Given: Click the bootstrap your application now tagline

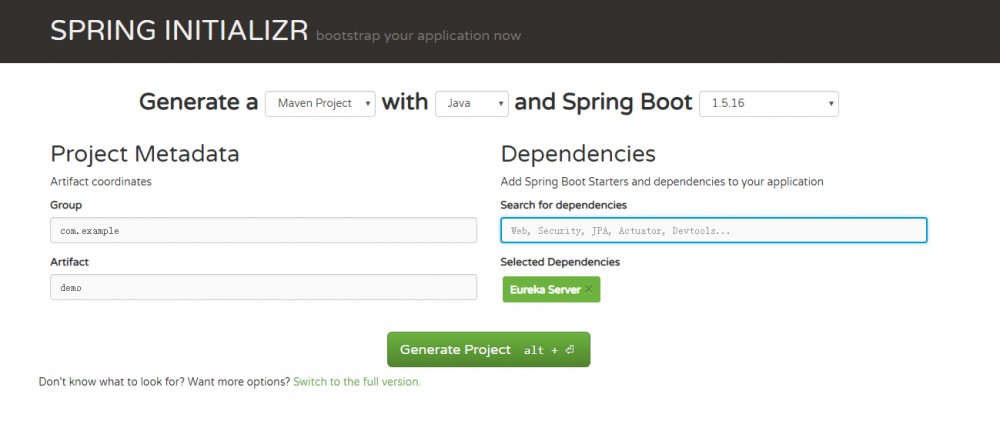Looking at the screenshot, I should 418,36.
